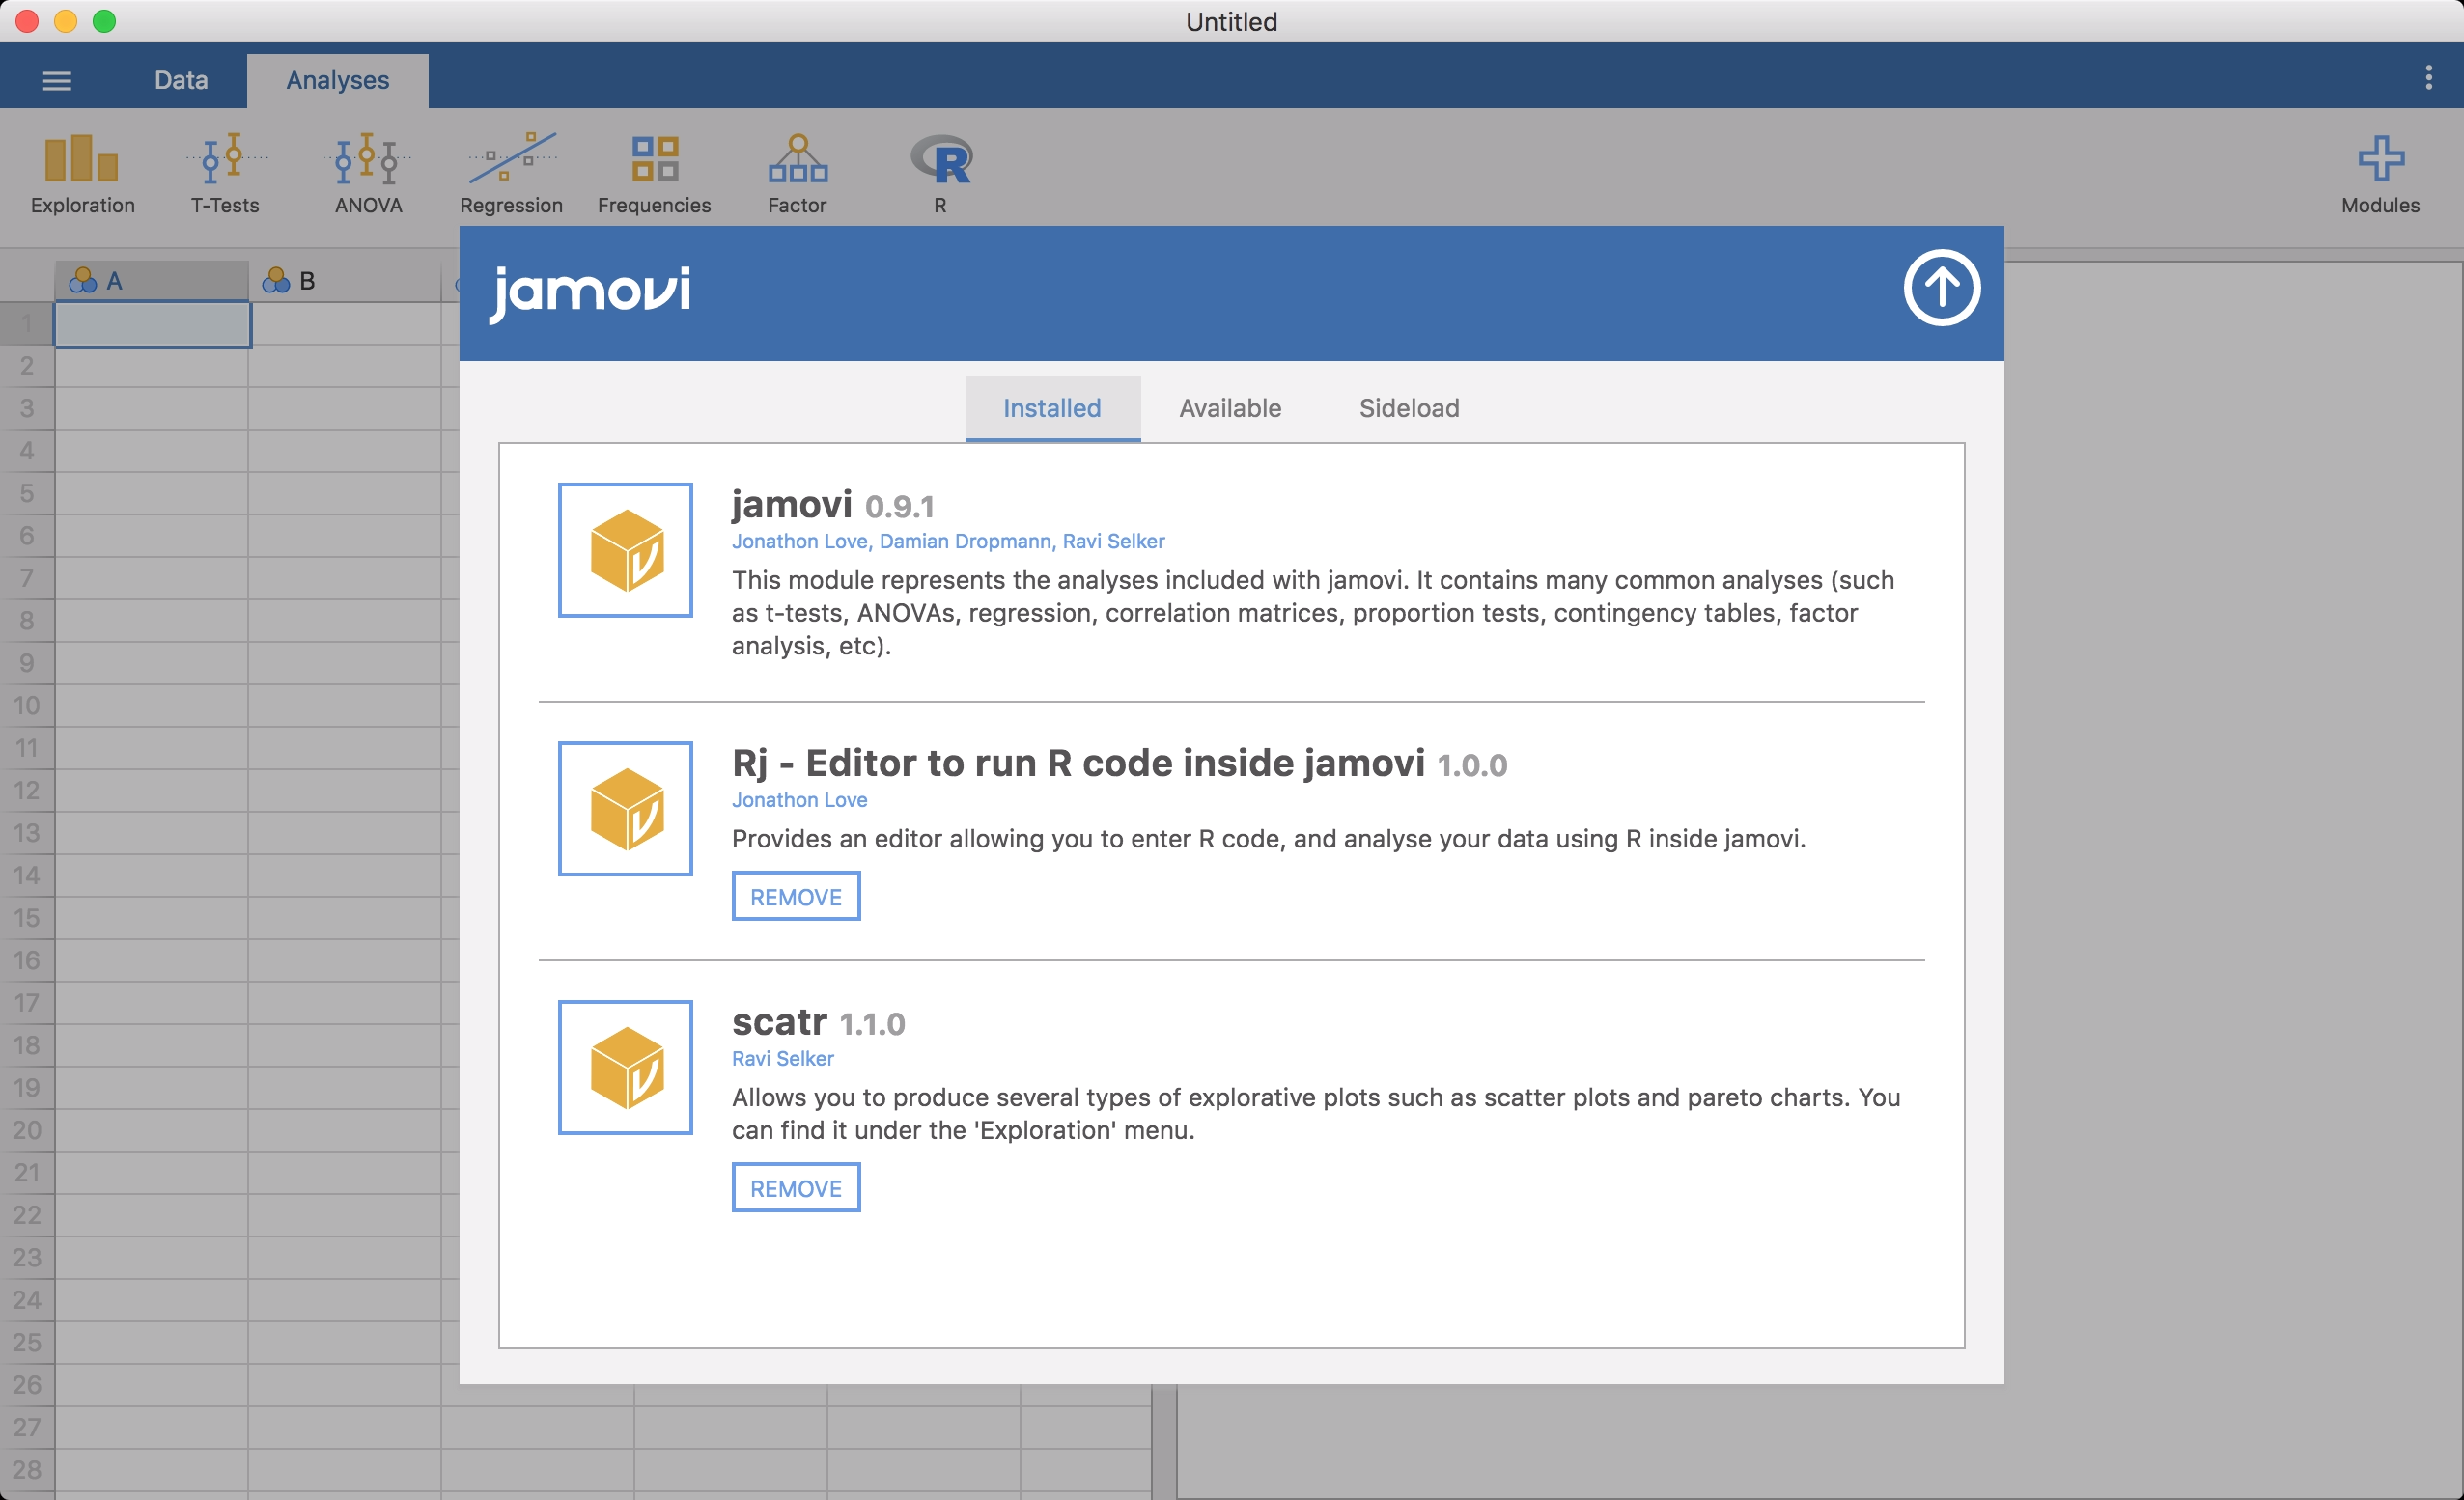This screenshot has width=2464, height=1500.
Task: Click the scatr module description text
Action: pos(1316,1113)
